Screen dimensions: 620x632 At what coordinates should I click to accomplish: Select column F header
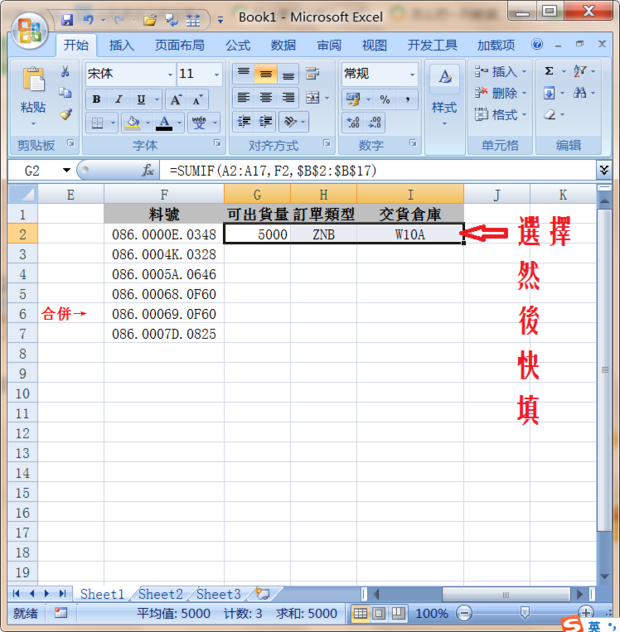[x=164, y=195]
